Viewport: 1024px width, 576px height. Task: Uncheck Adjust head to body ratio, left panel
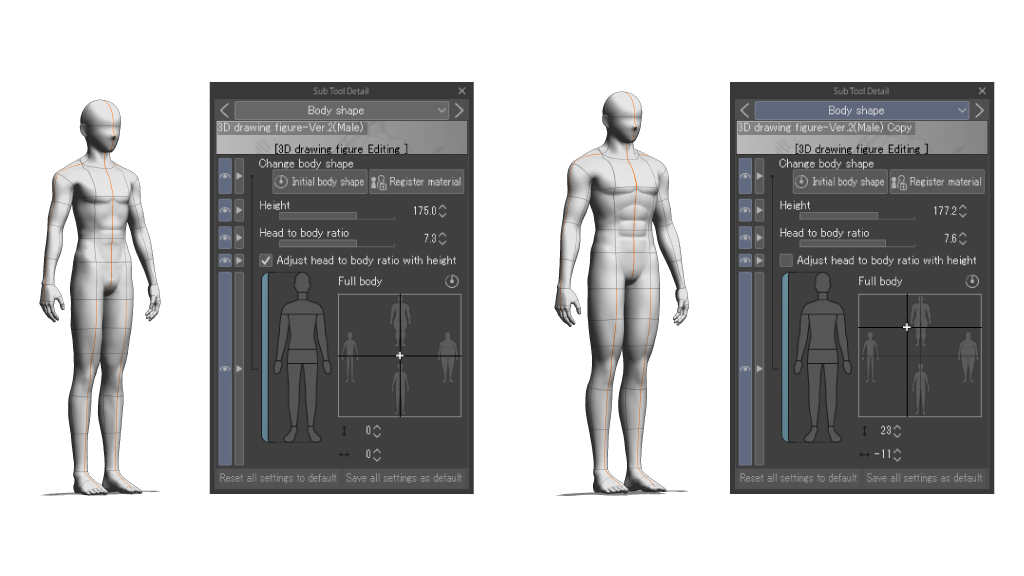[266, 260]
